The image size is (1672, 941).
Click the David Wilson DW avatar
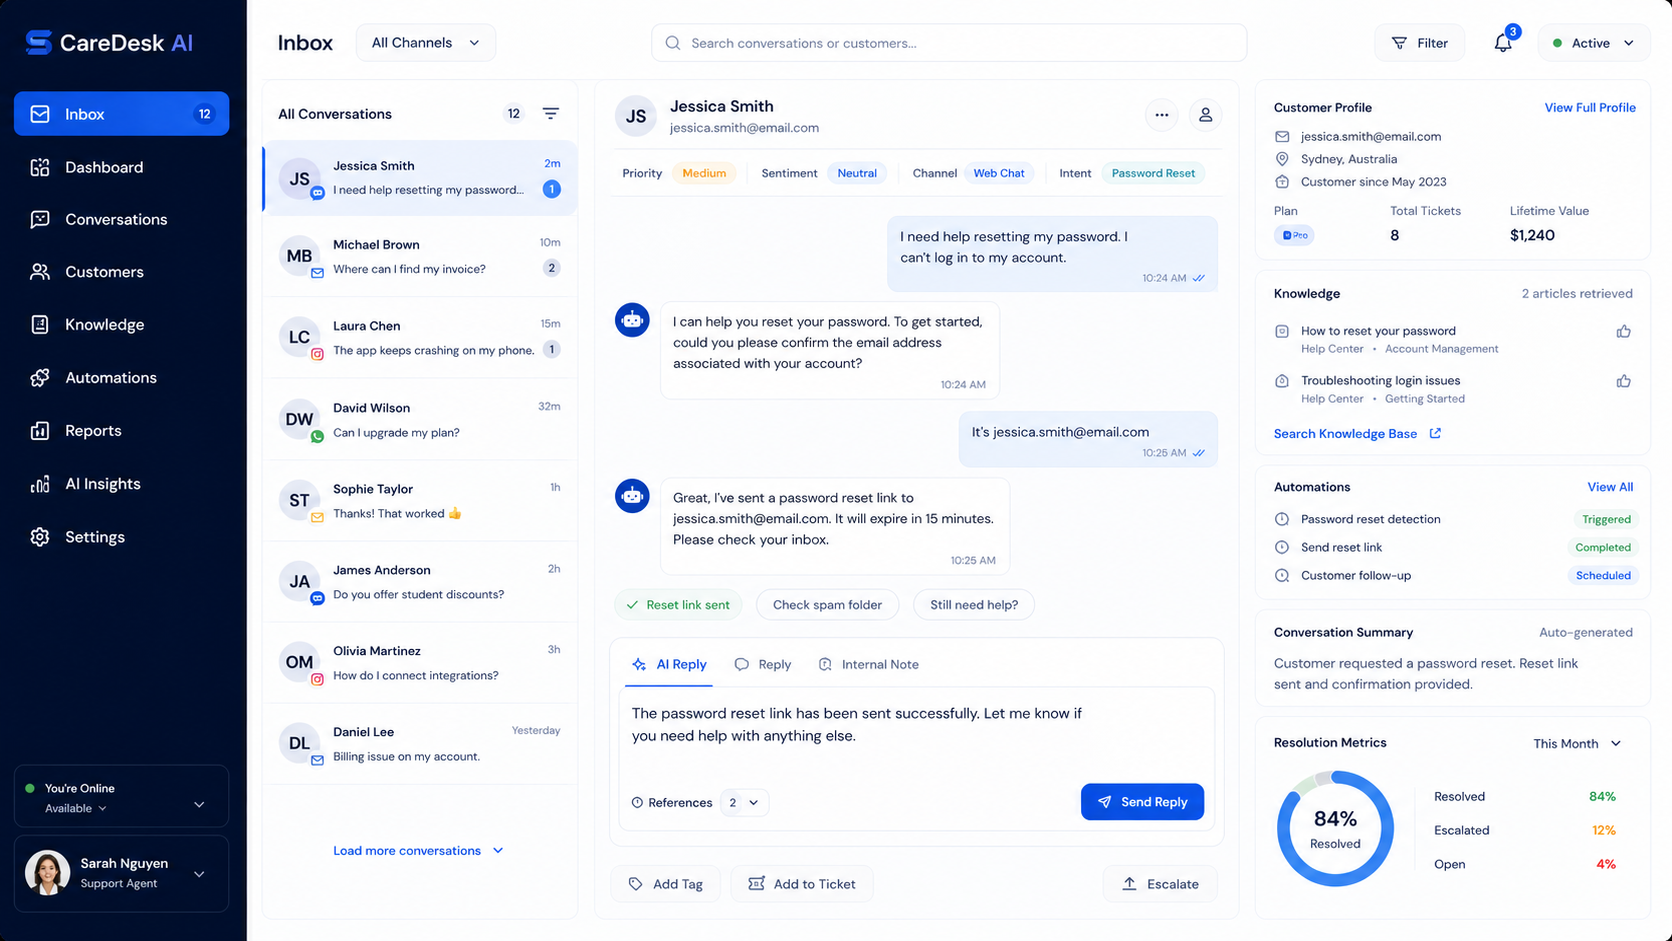[x=299, y=419]
